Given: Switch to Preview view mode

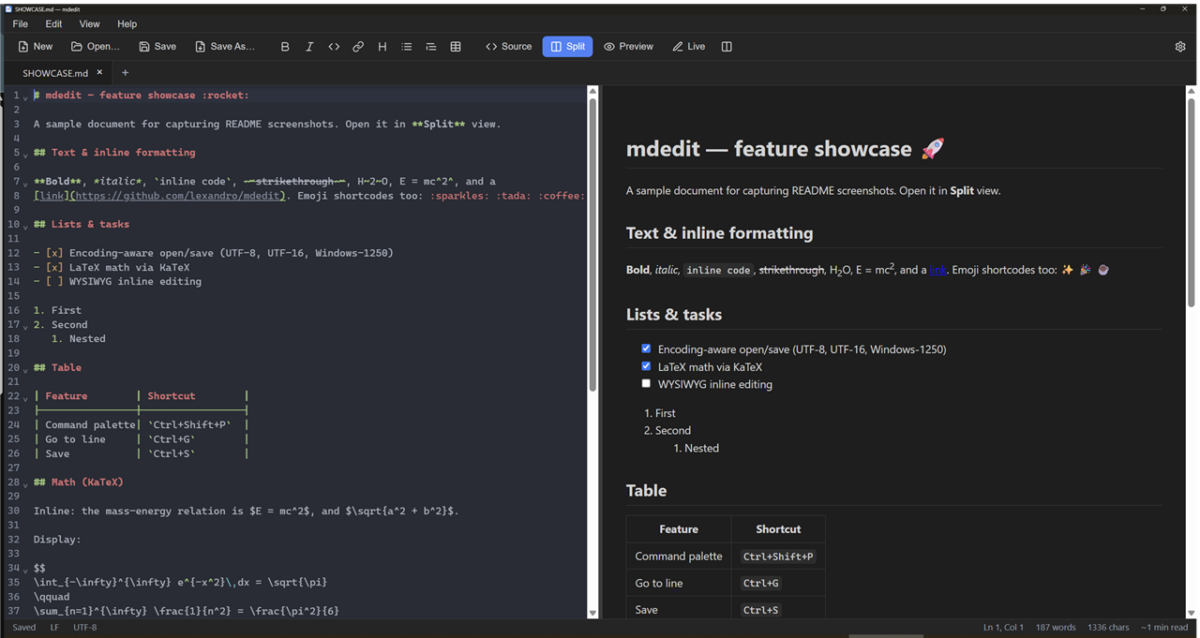Looking at the screenshot, I should [628, 47].
